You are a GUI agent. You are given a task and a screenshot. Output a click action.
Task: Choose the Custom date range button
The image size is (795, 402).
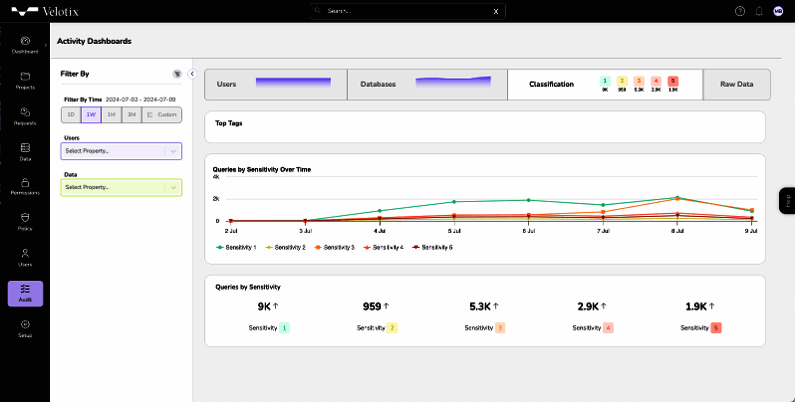point(162,115)
